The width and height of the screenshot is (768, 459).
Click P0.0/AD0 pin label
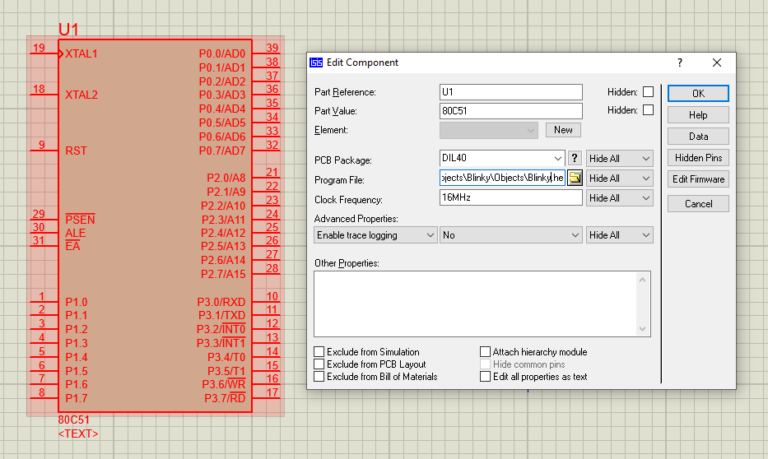point(222,53)
